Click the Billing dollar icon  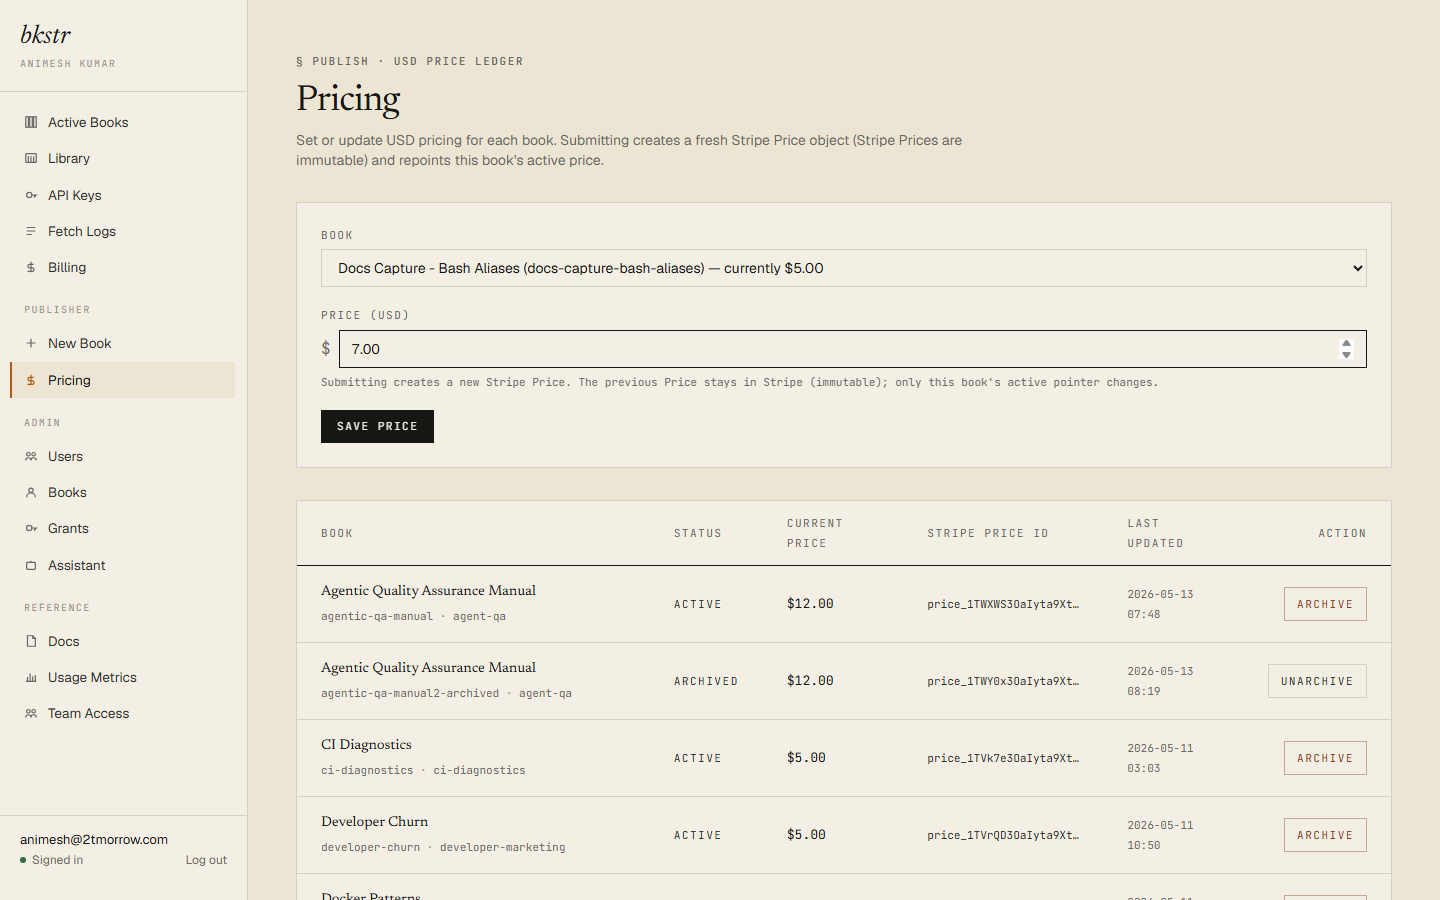coord(31,267)
